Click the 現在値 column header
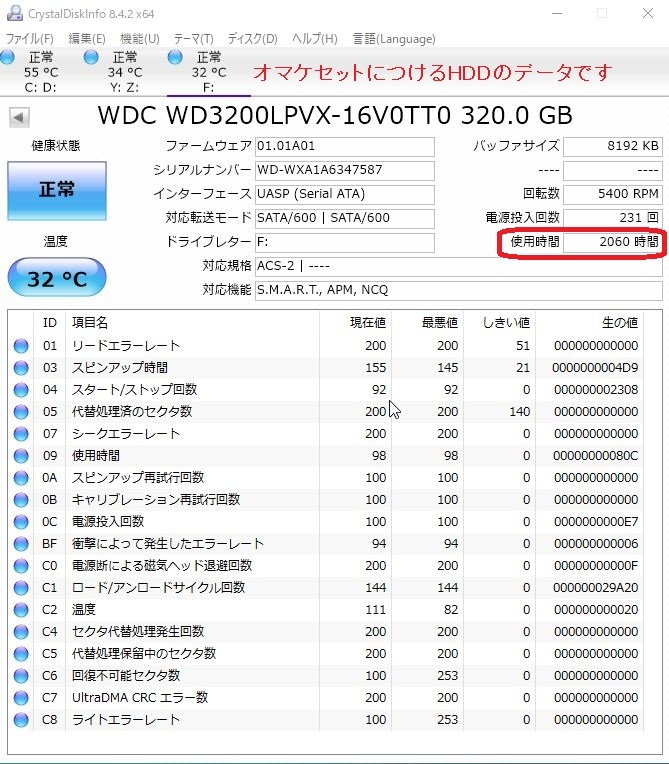Viewport: 669px width, 764px height. [356, 323]
